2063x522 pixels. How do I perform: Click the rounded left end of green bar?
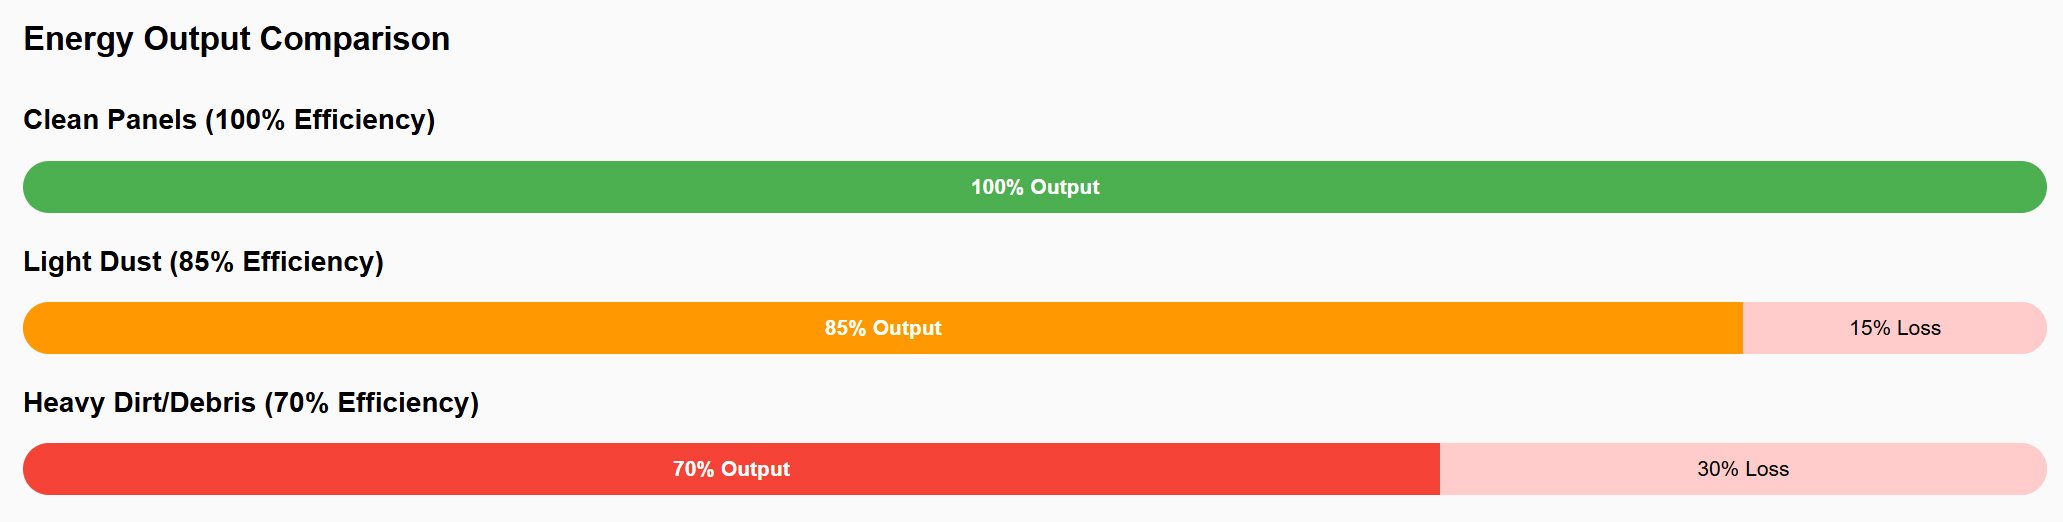(x=36, y=187)
